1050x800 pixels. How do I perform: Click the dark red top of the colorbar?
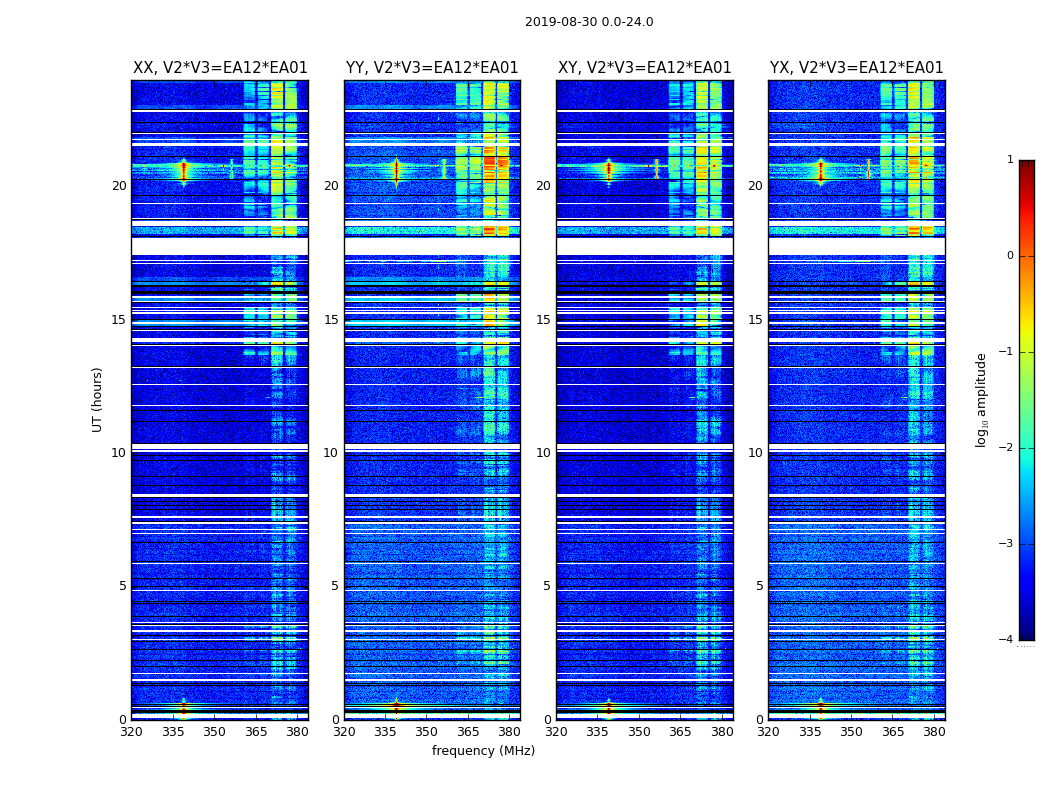pyautogui.click(x=1026, y=167)
